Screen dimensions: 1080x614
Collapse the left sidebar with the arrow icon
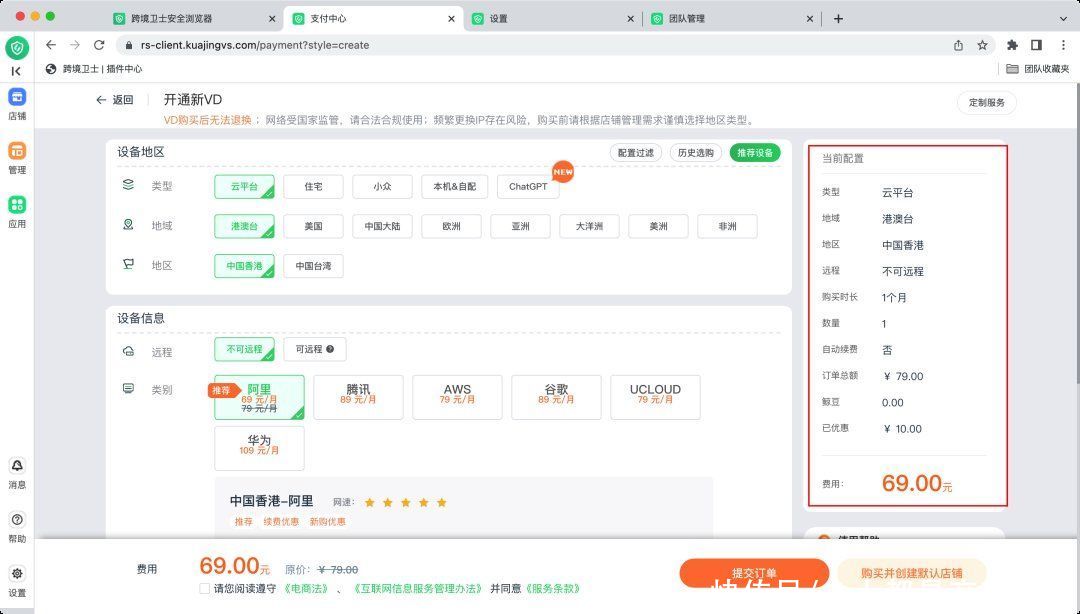click(x=17, y=71)
